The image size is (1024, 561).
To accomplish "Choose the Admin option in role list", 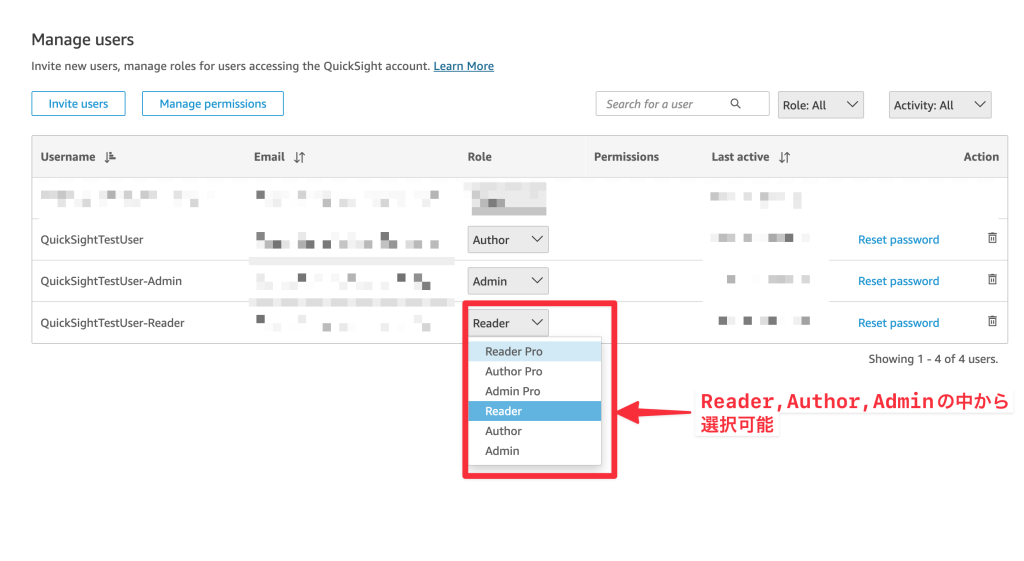I will (534, 451).
